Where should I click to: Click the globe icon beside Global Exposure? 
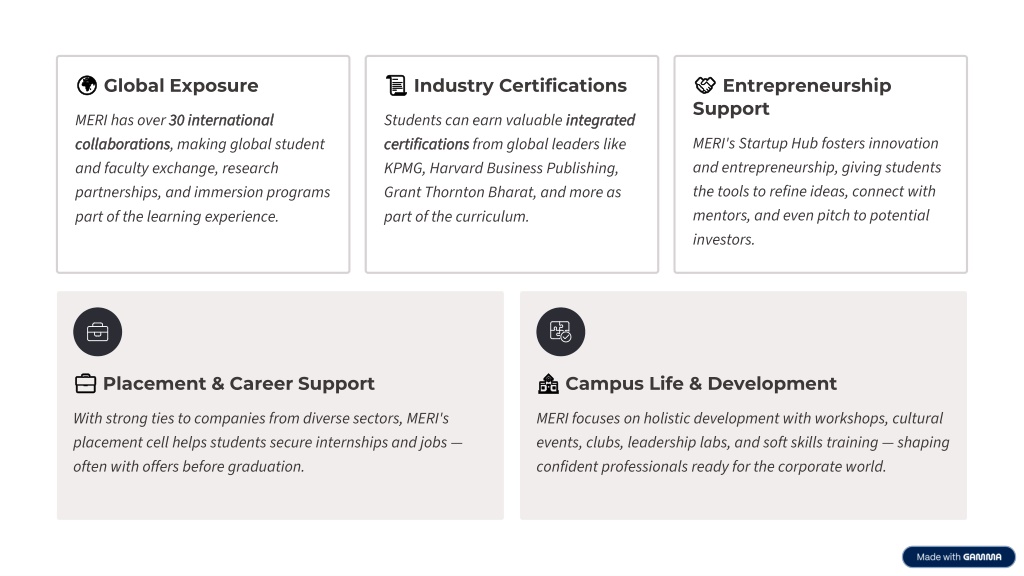click(87, 86)
